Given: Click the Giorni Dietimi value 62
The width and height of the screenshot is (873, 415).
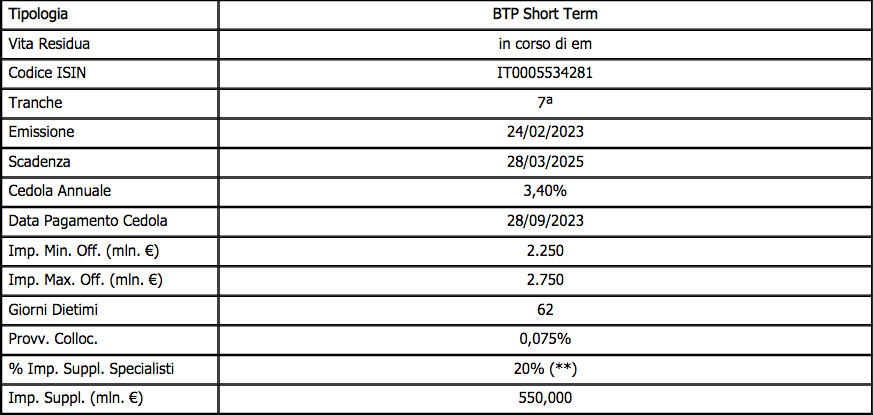Looking at the screenshot, I should pos(545,310).
